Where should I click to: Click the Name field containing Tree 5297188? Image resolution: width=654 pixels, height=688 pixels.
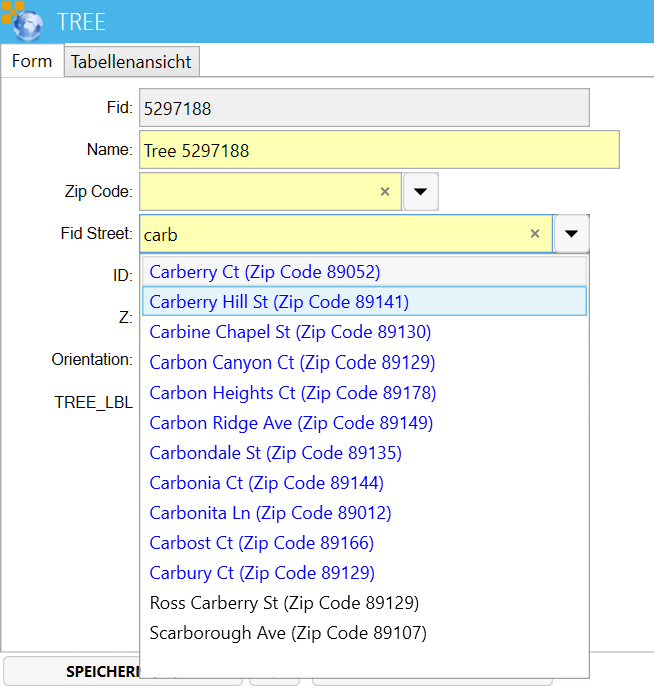(379, 150)
